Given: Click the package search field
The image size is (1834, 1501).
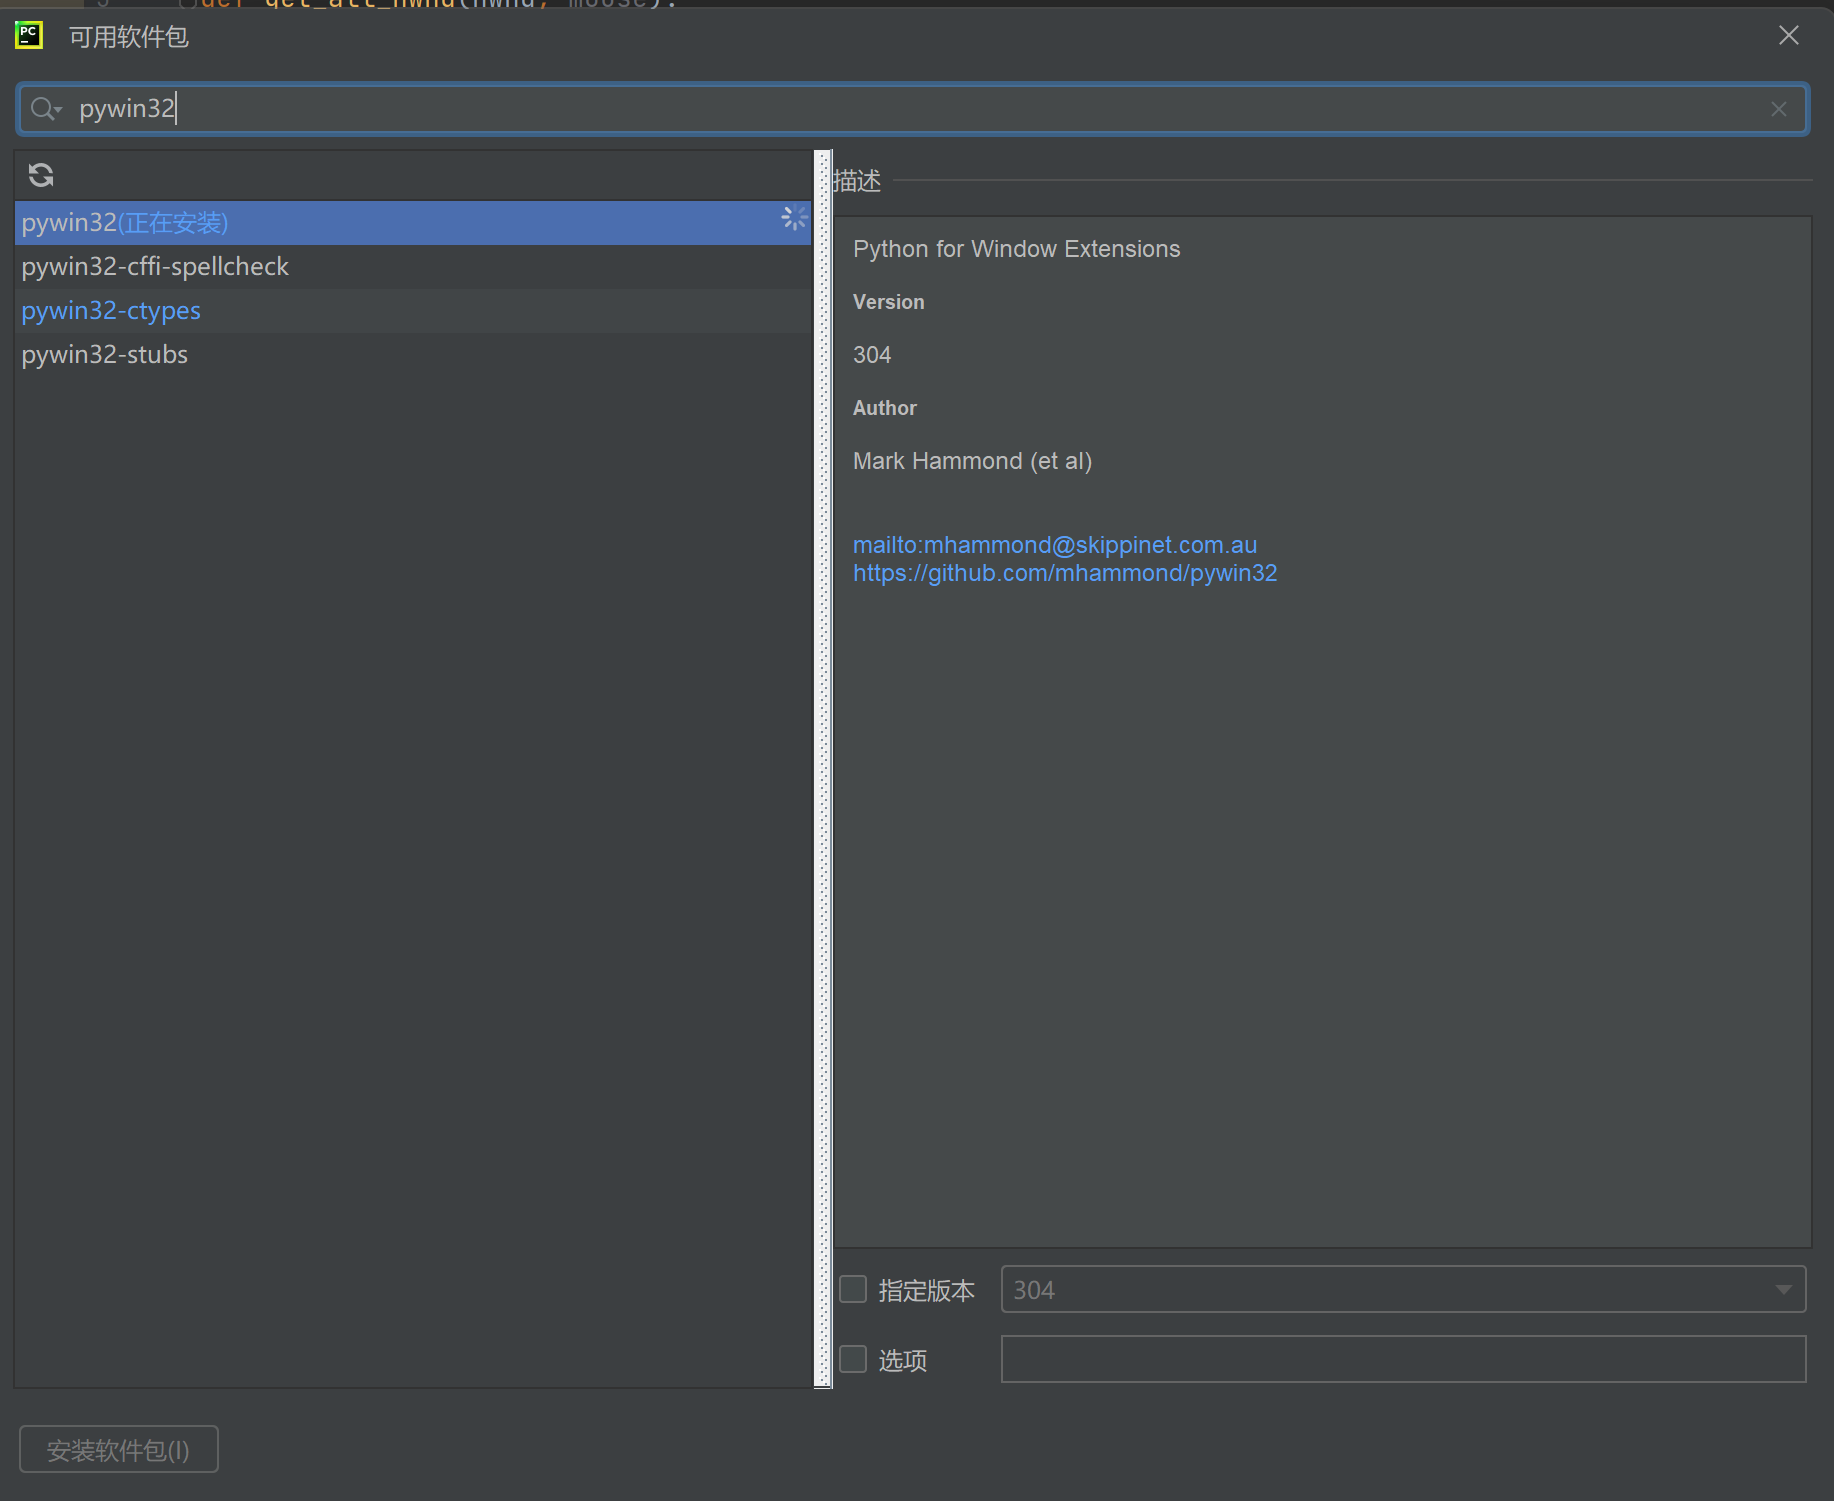Looking at the screenshot, I should (912, 109).
